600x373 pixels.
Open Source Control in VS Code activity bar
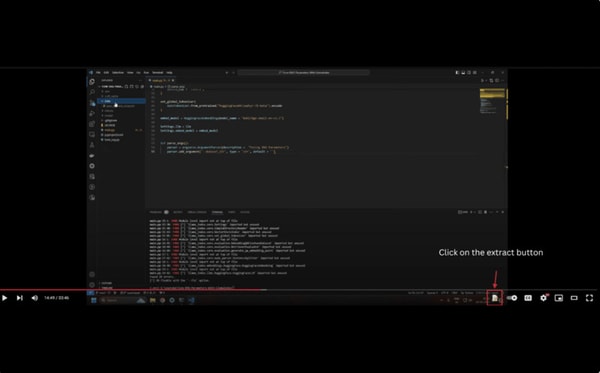(92, 103)
